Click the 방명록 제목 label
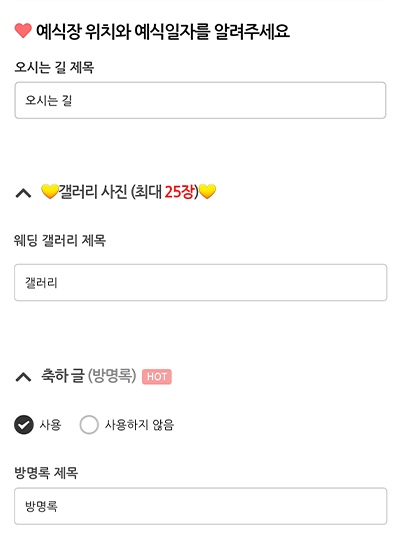Screen dimensions: 400x542 (46, 473)
